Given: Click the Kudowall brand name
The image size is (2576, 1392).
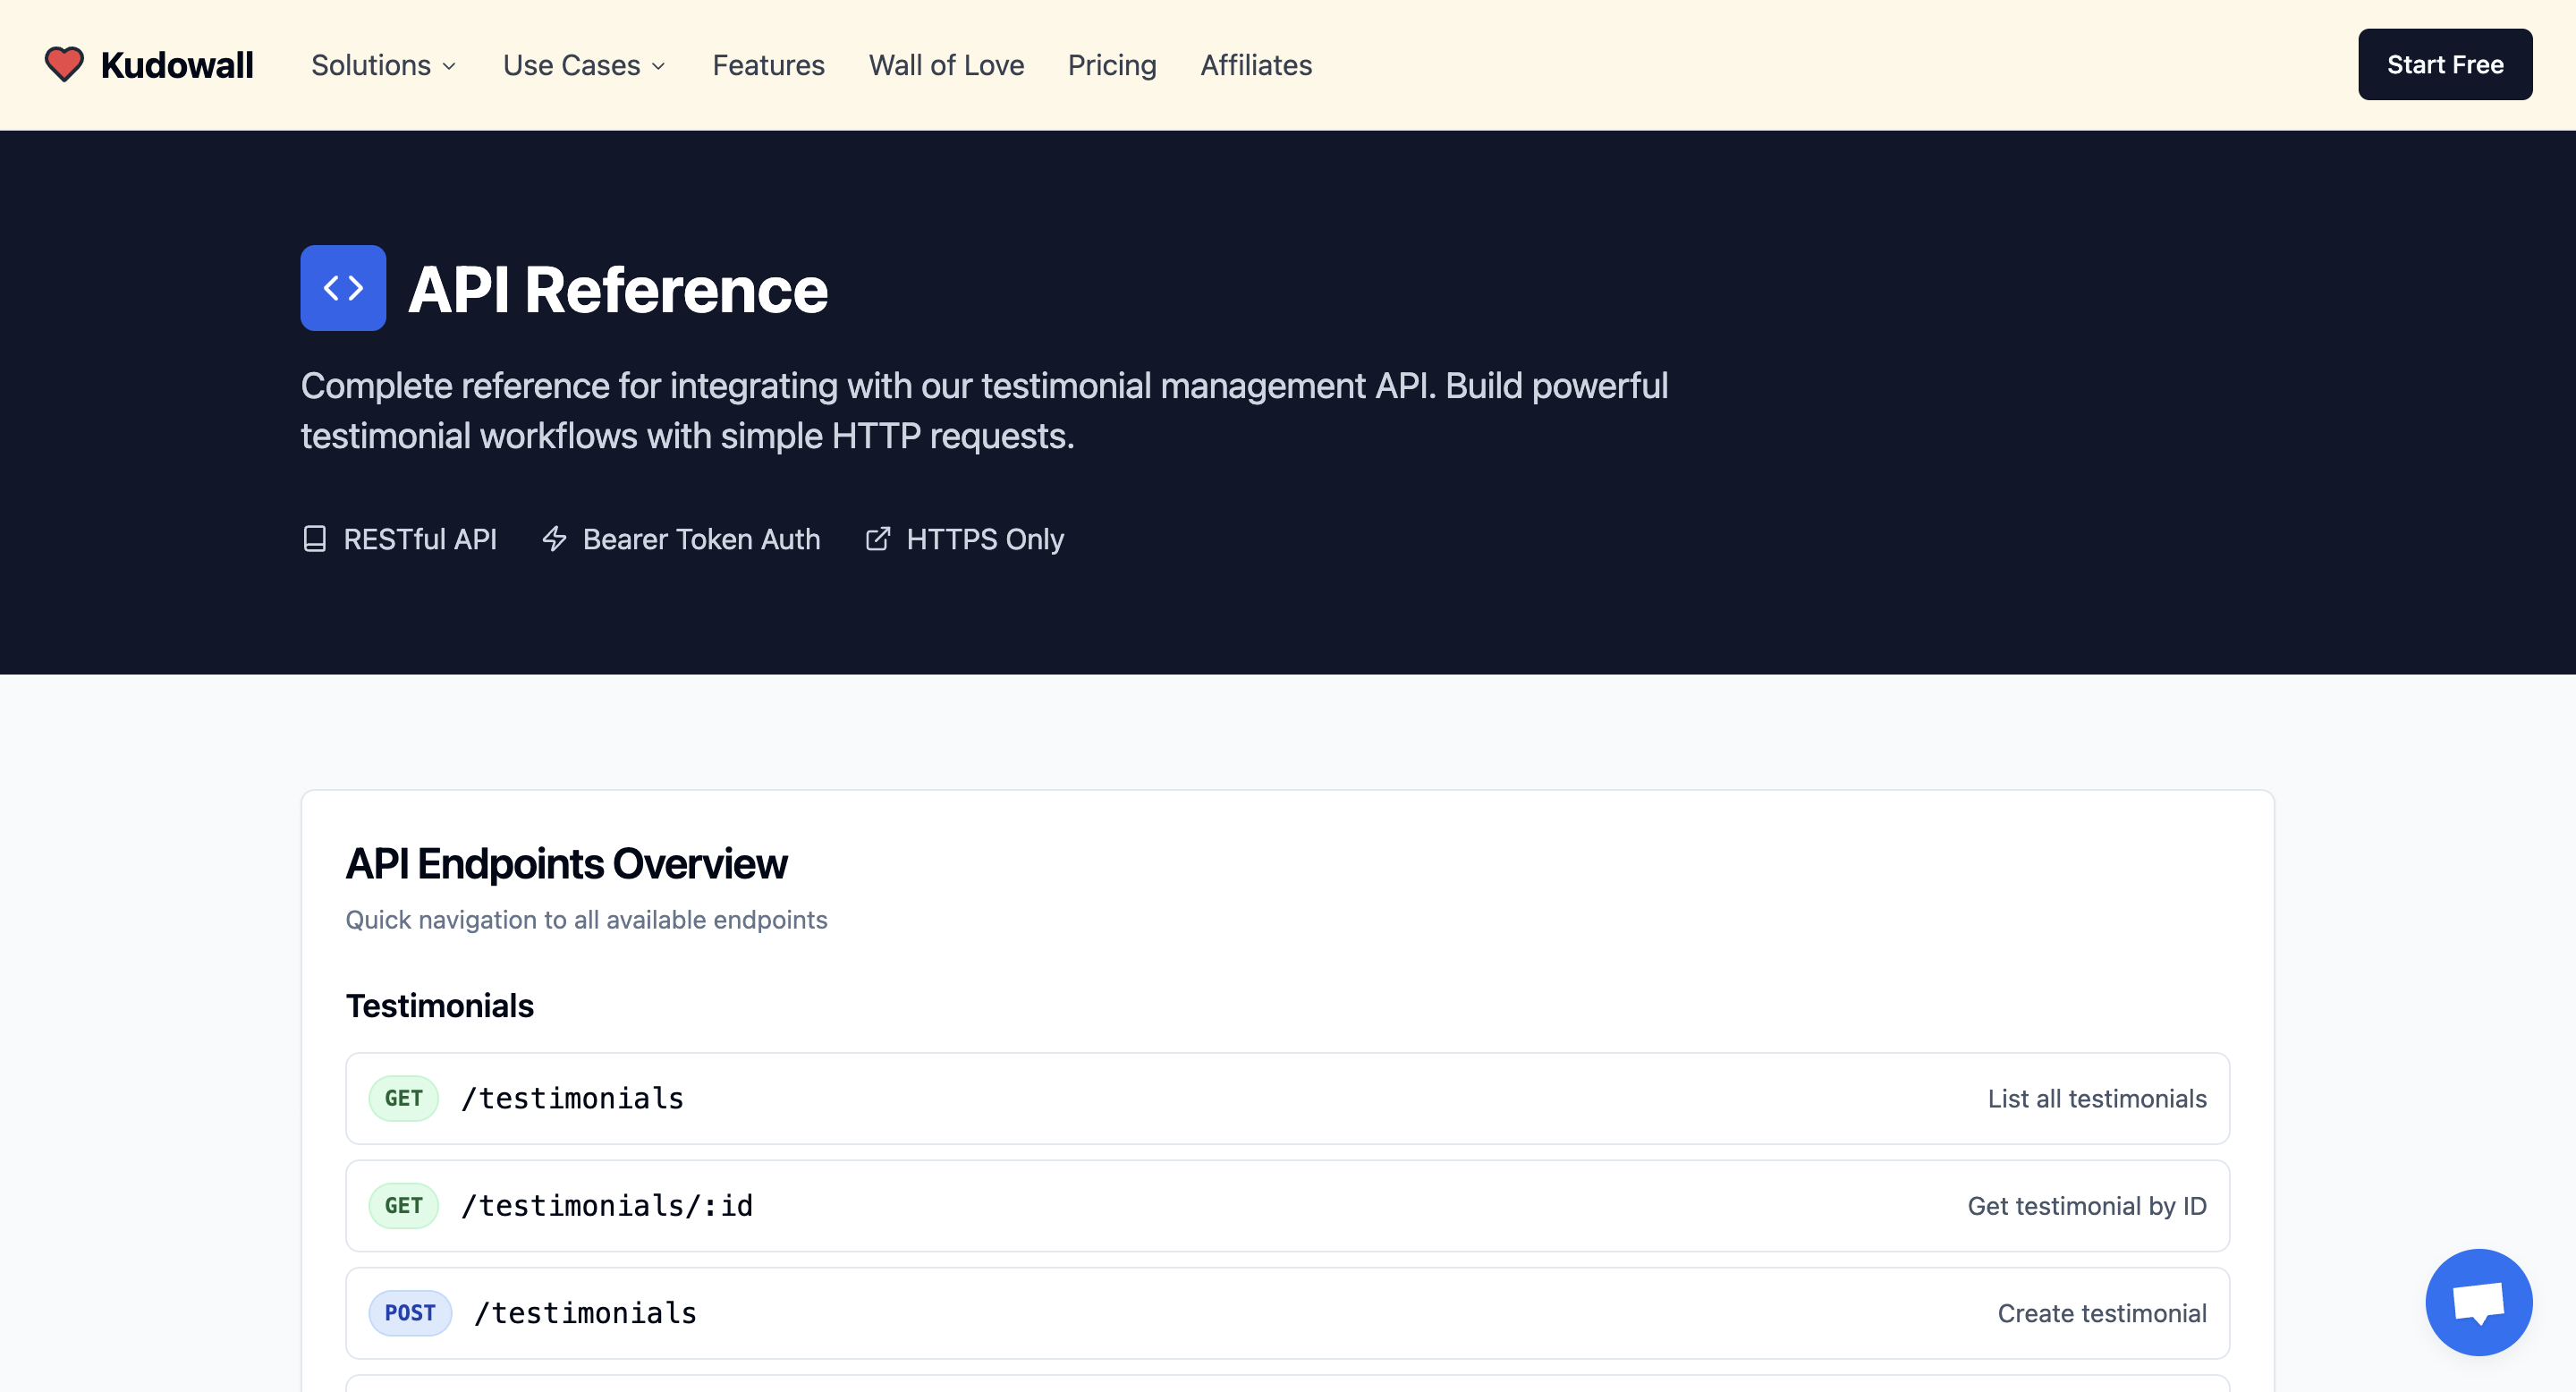Looking at the screenshot, I should point(177,65).
